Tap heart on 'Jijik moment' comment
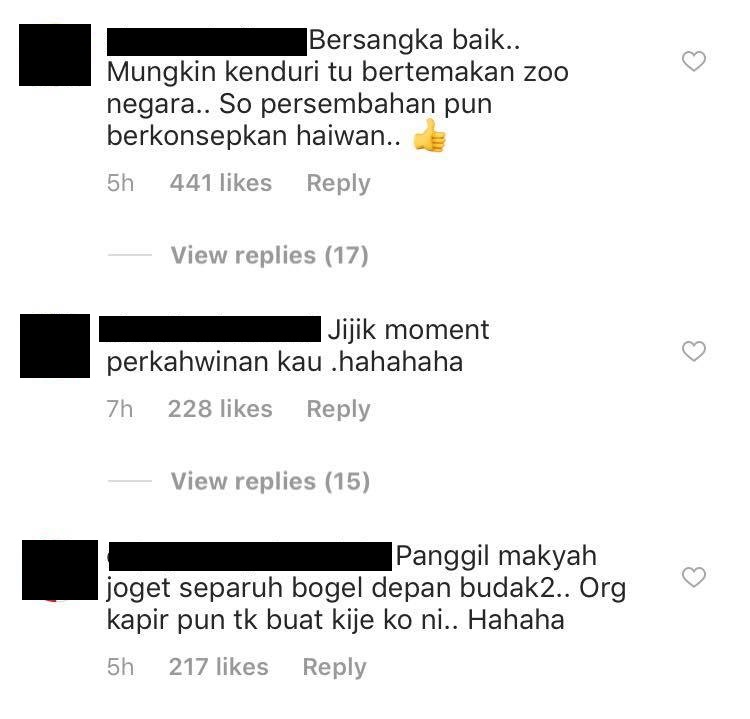750x719 pixels. coord(694,351)
